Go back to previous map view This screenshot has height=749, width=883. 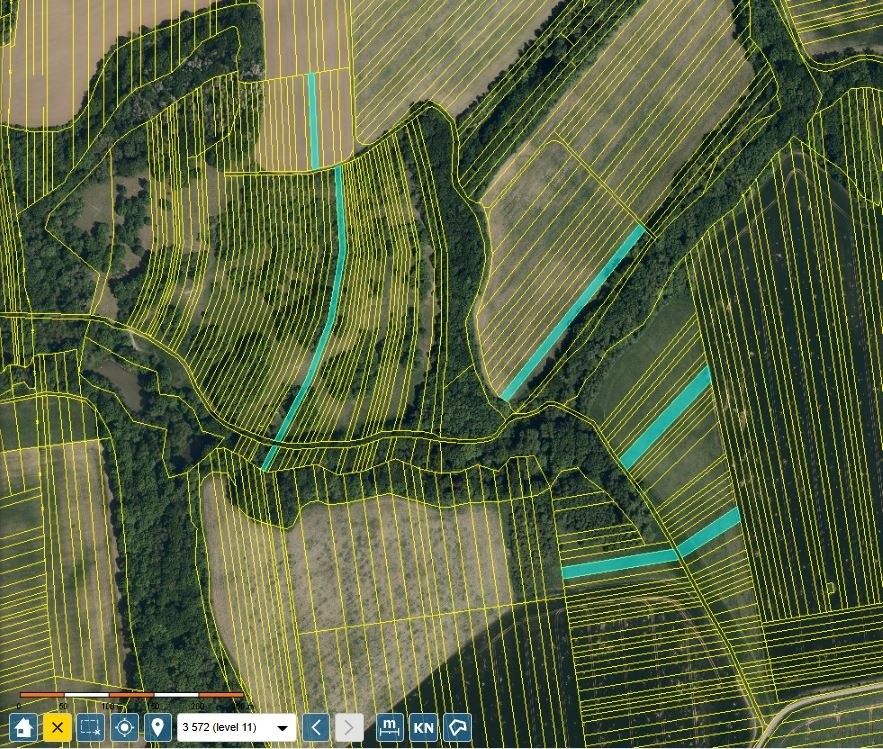316,727
